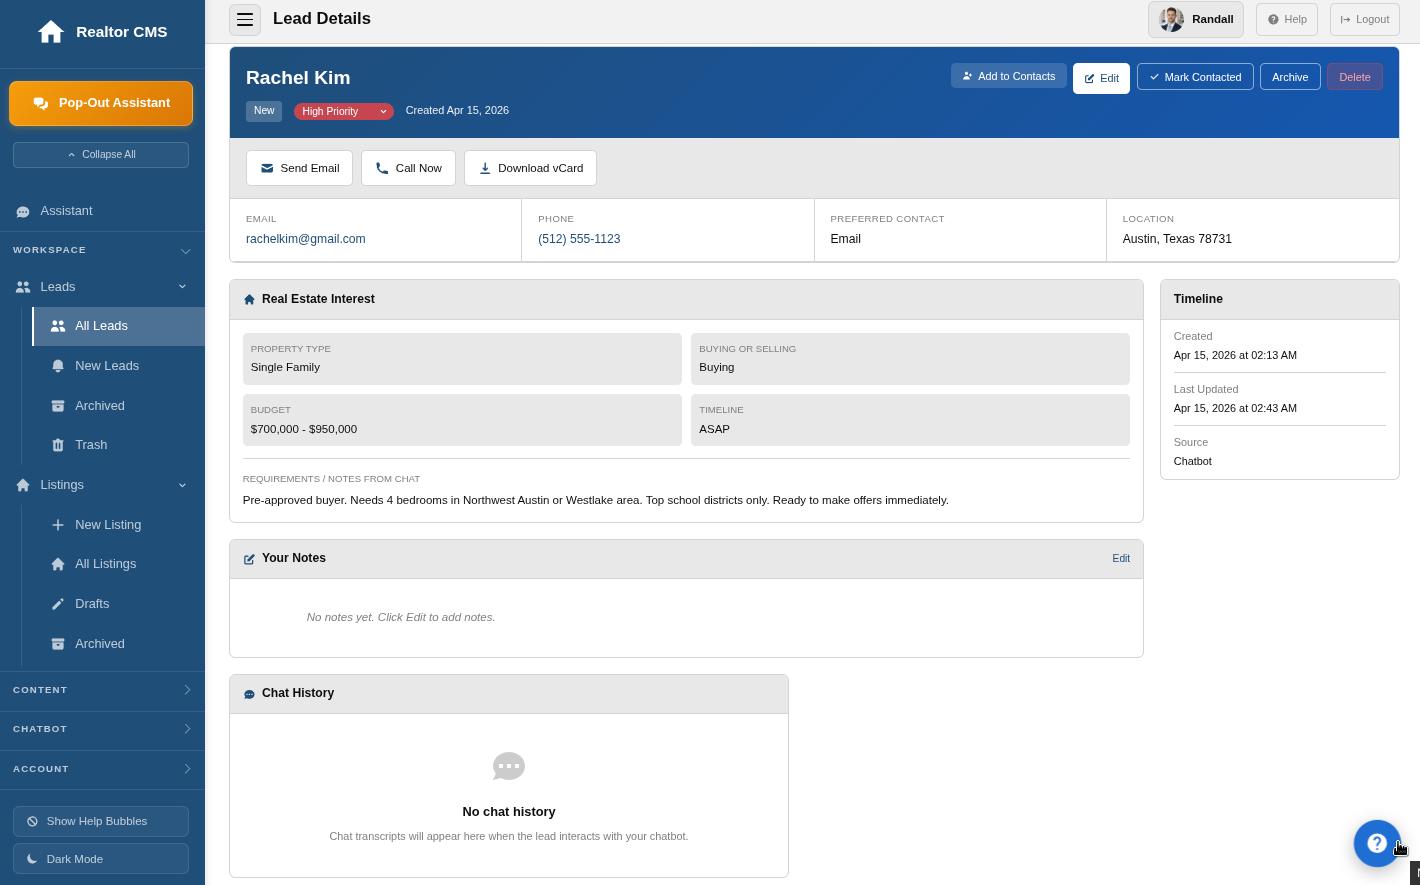Create a New Listing from sidebar
Image resolution: width=1420 pixels, height=885 pixels.
(x=119, y=525)
